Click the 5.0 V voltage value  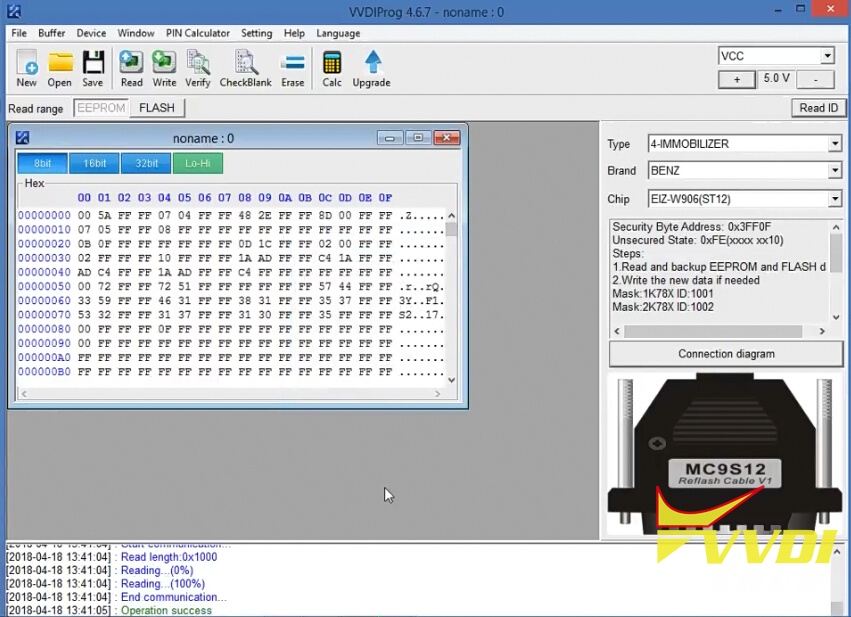776,78
